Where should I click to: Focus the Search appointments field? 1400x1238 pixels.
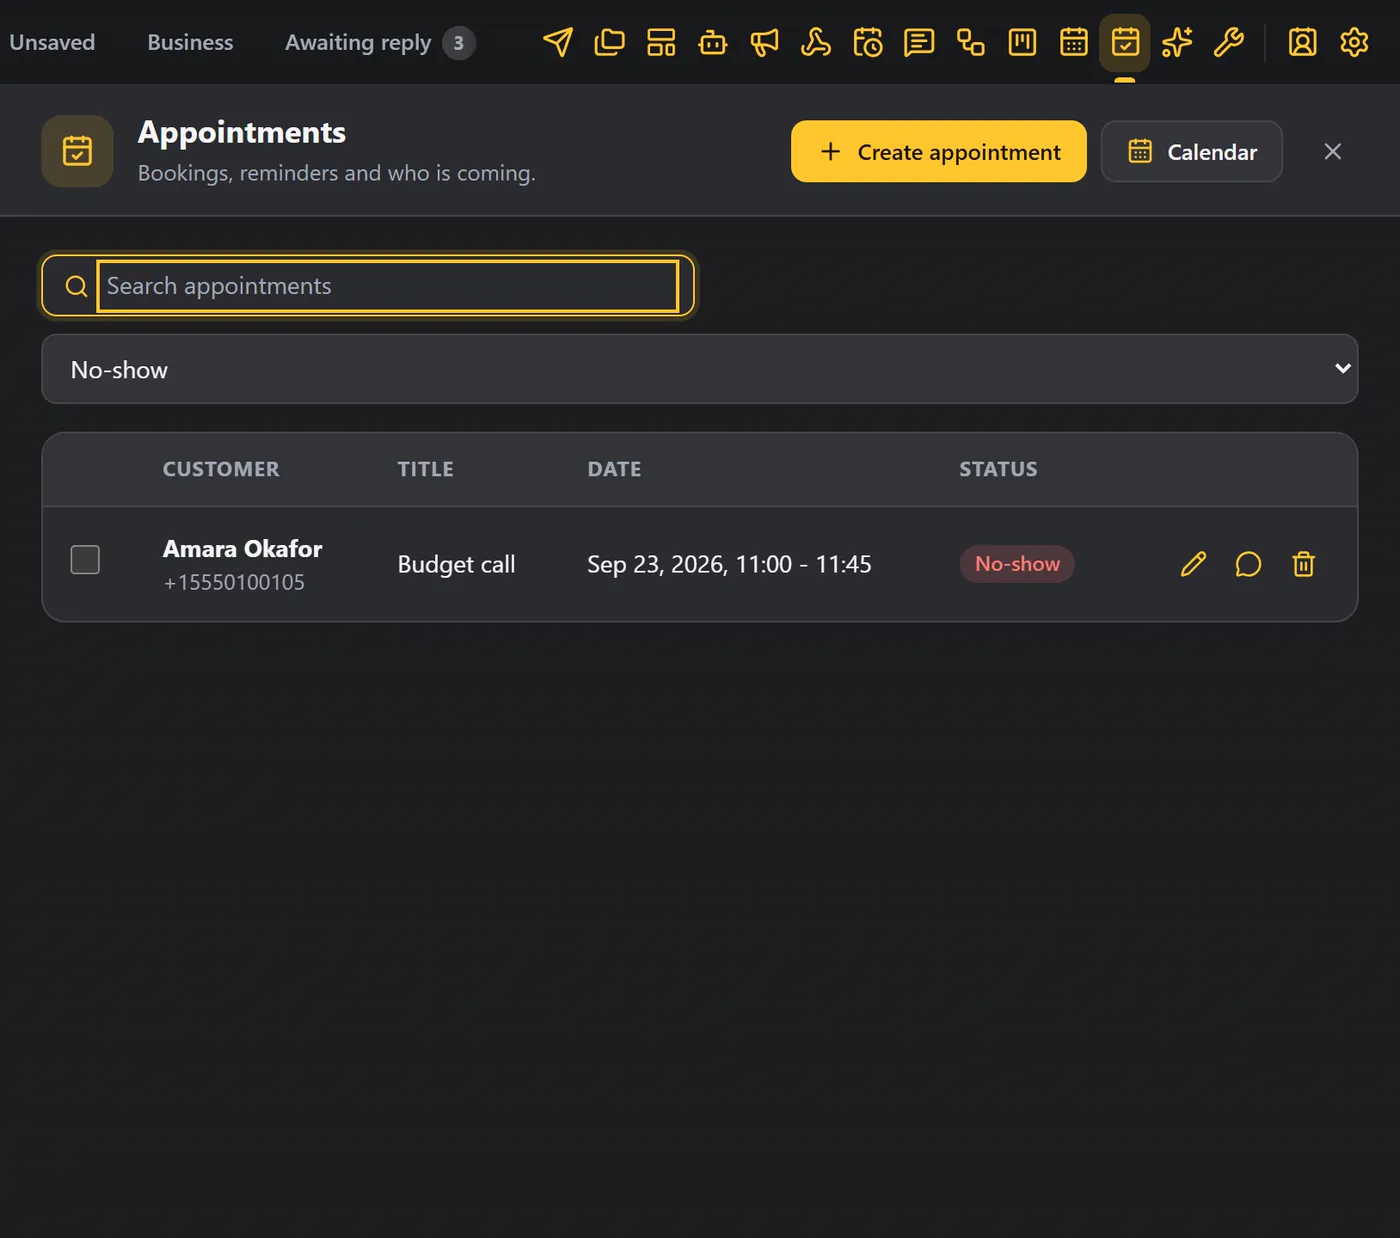pos(388,286)
